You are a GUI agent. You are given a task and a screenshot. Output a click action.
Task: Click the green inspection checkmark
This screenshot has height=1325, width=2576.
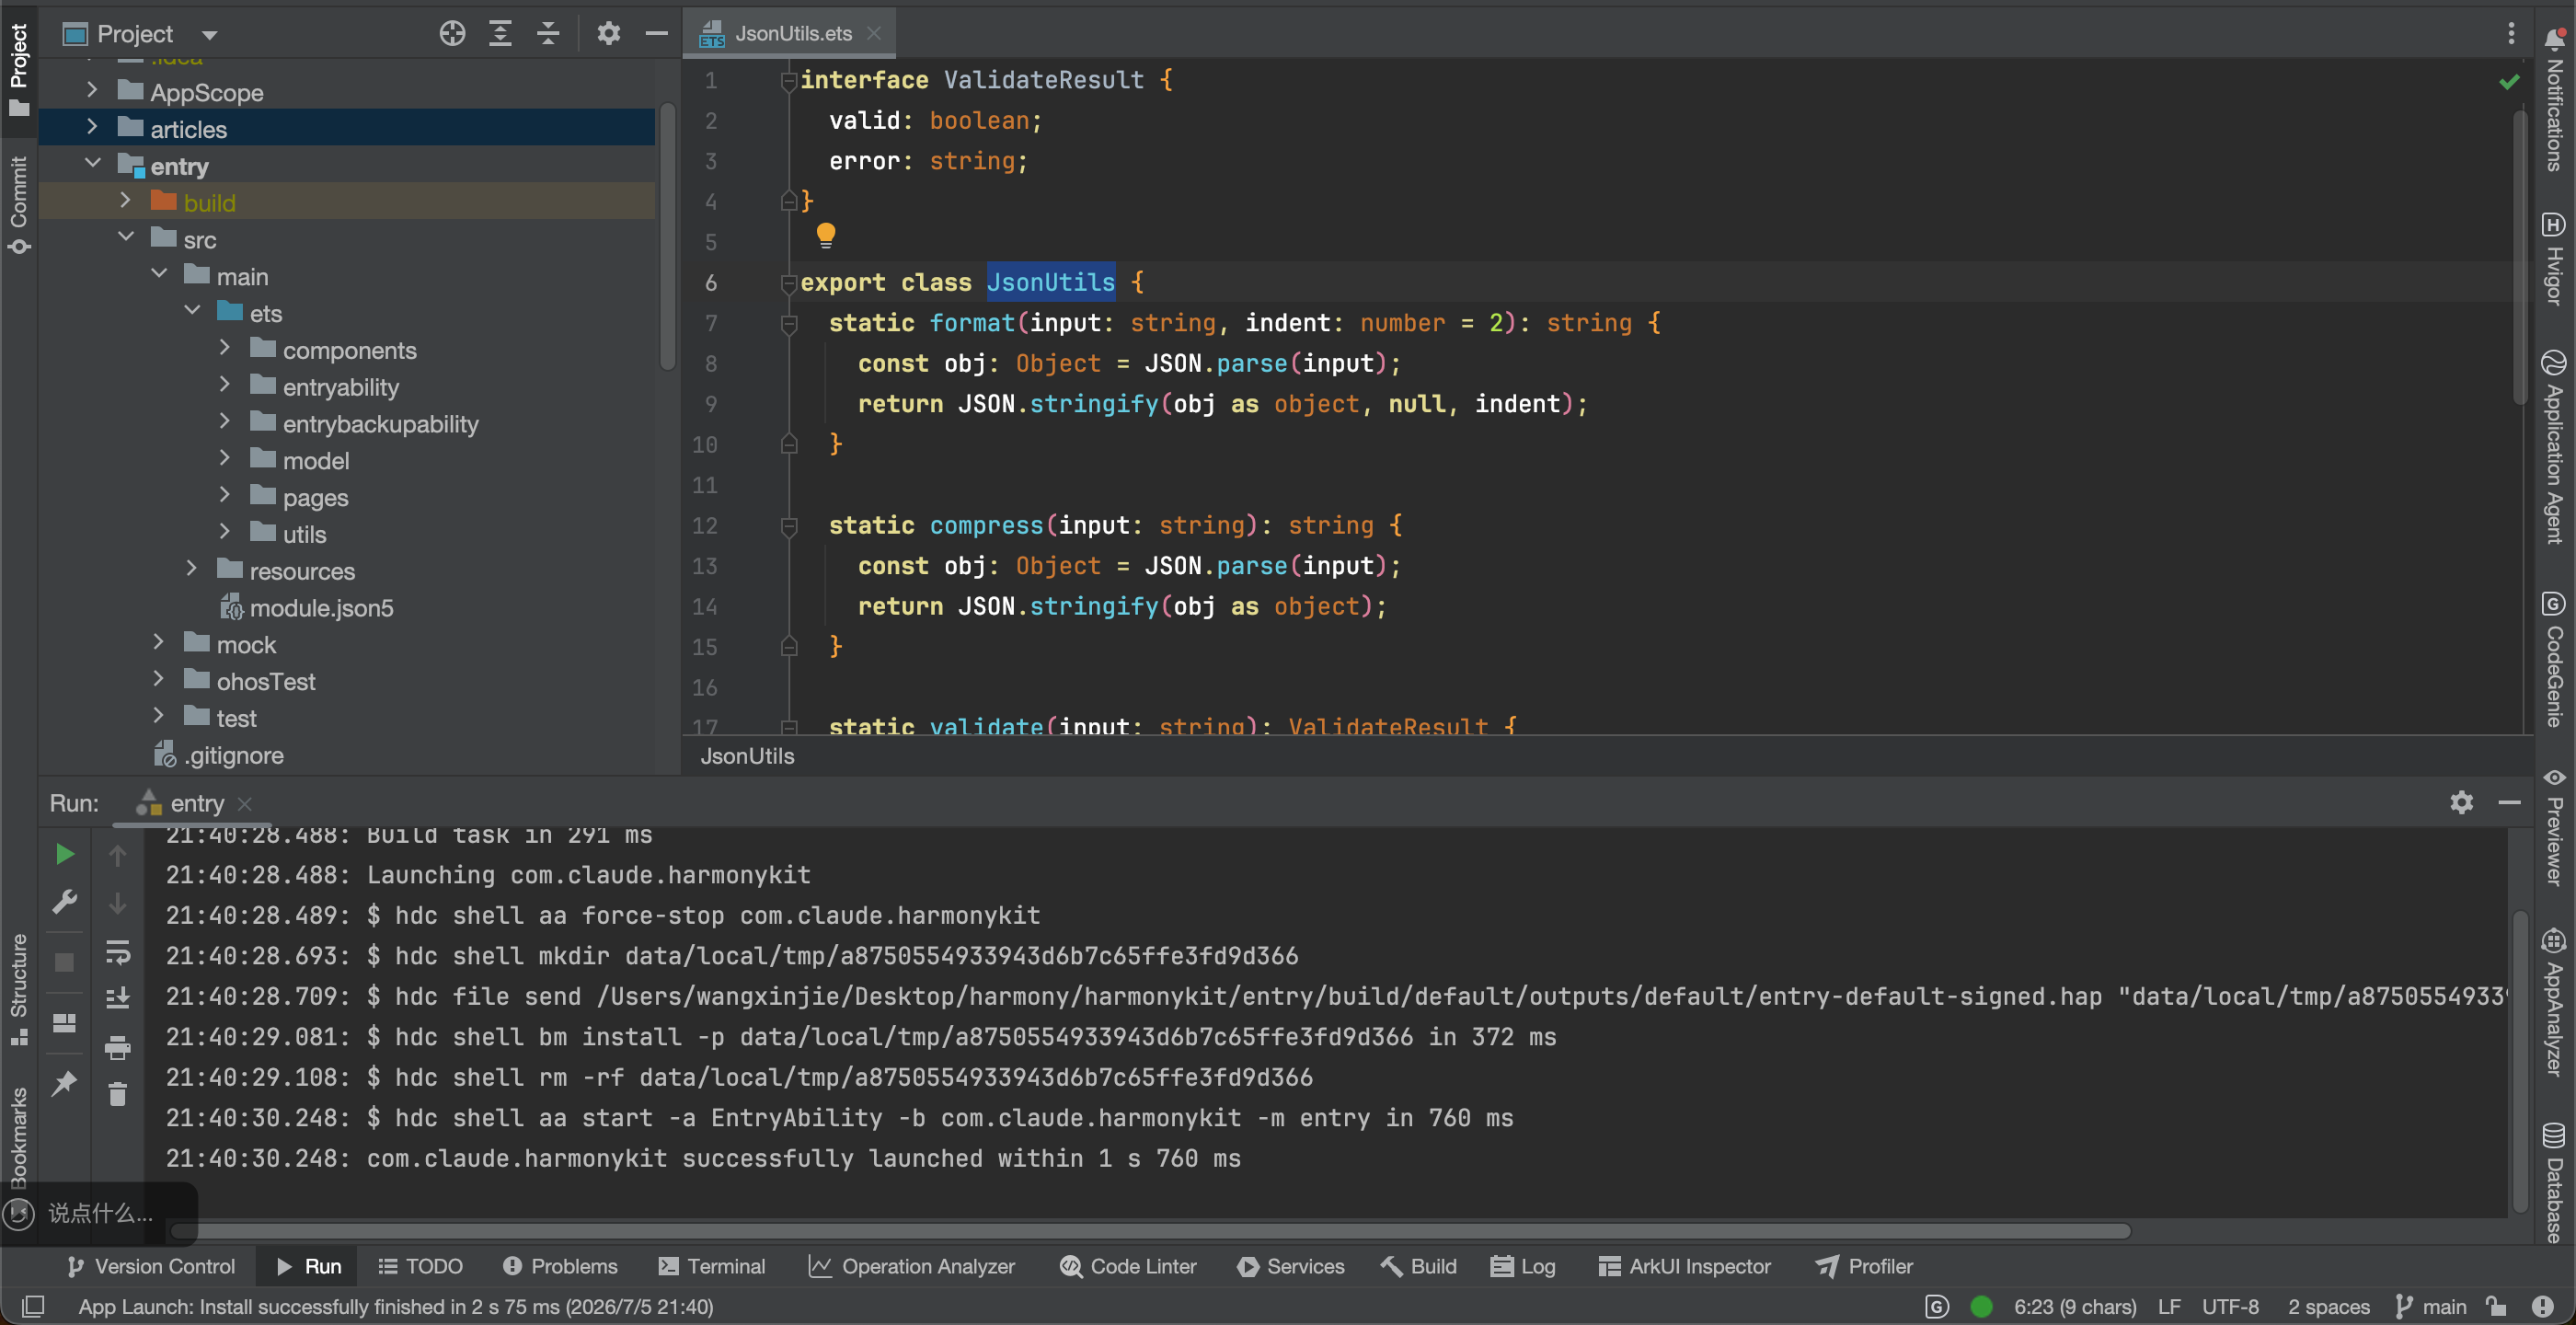[x=2508, y=81]
